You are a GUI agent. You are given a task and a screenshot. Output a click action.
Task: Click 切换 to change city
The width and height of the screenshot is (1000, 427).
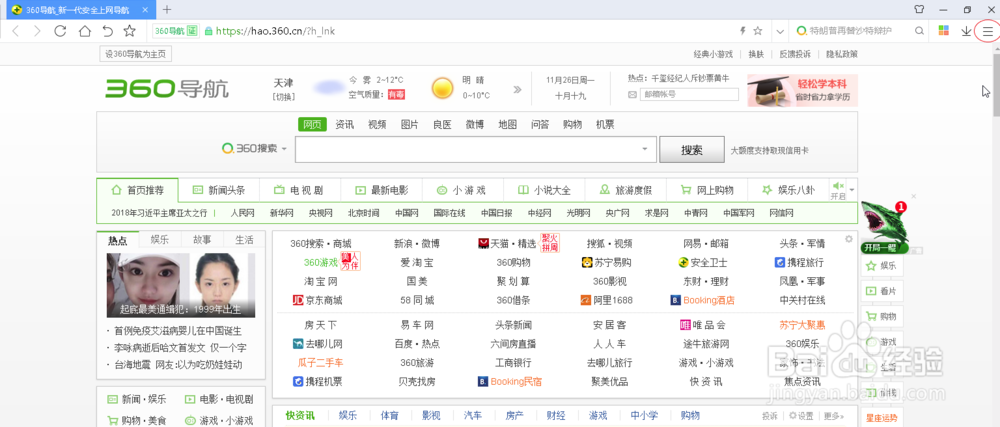pos(284,97)
